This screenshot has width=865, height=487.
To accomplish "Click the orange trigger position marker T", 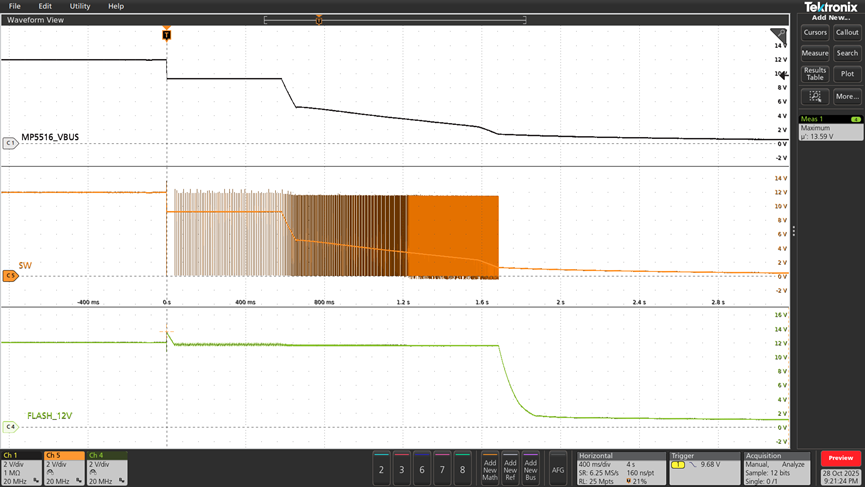I will point(166,34).
